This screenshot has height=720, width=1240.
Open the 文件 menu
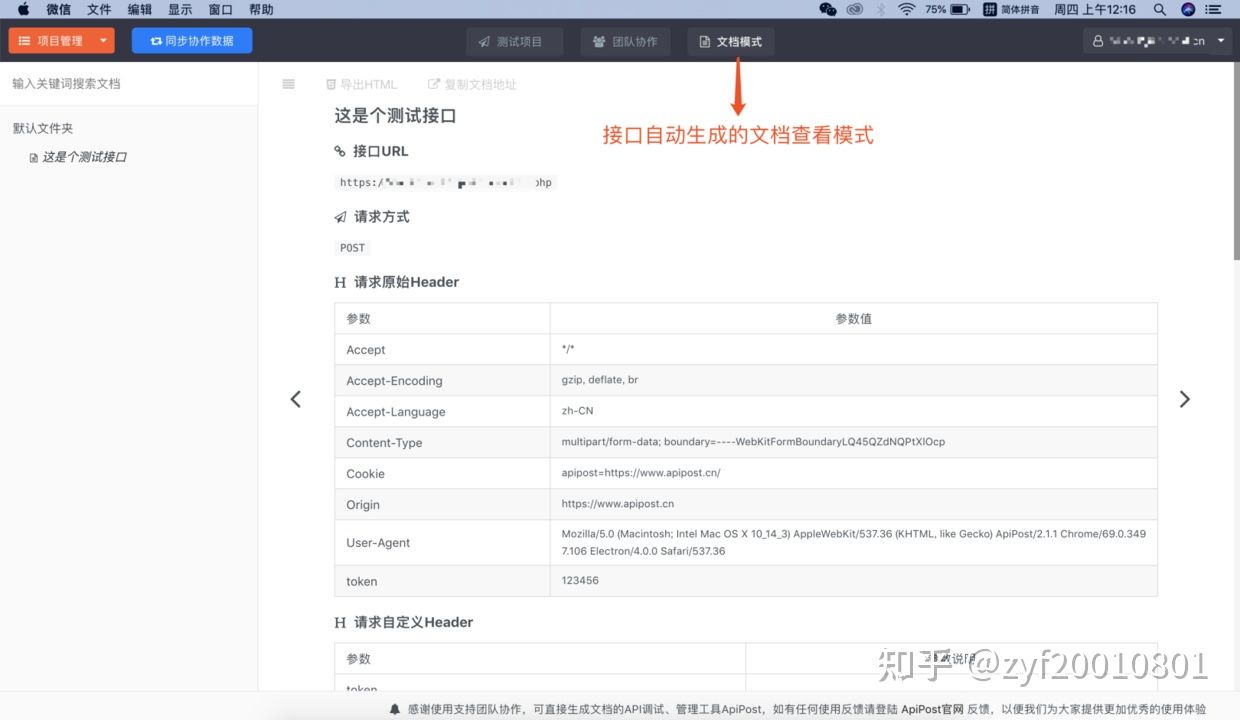coord(99,9)
